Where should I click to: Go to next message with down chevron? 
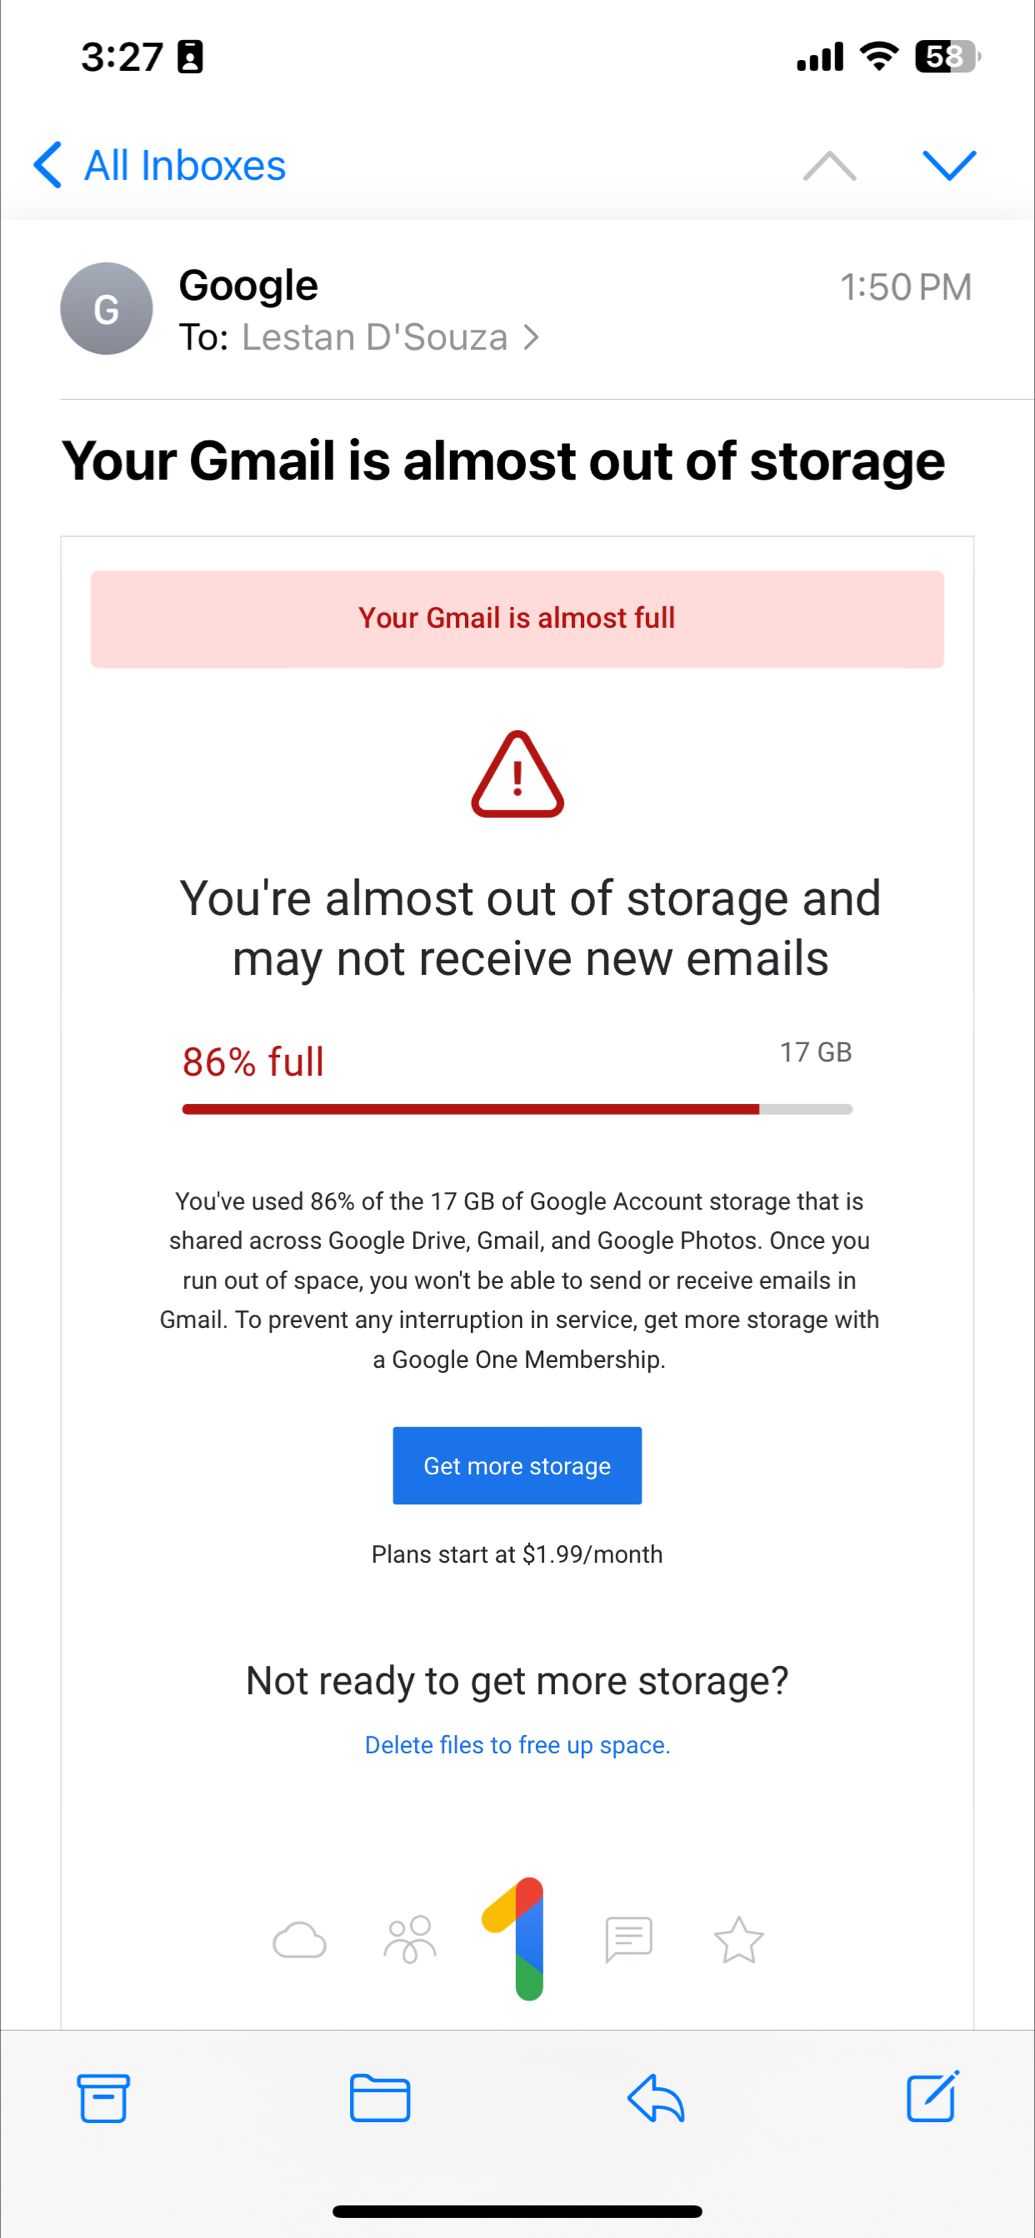(949, 166)
